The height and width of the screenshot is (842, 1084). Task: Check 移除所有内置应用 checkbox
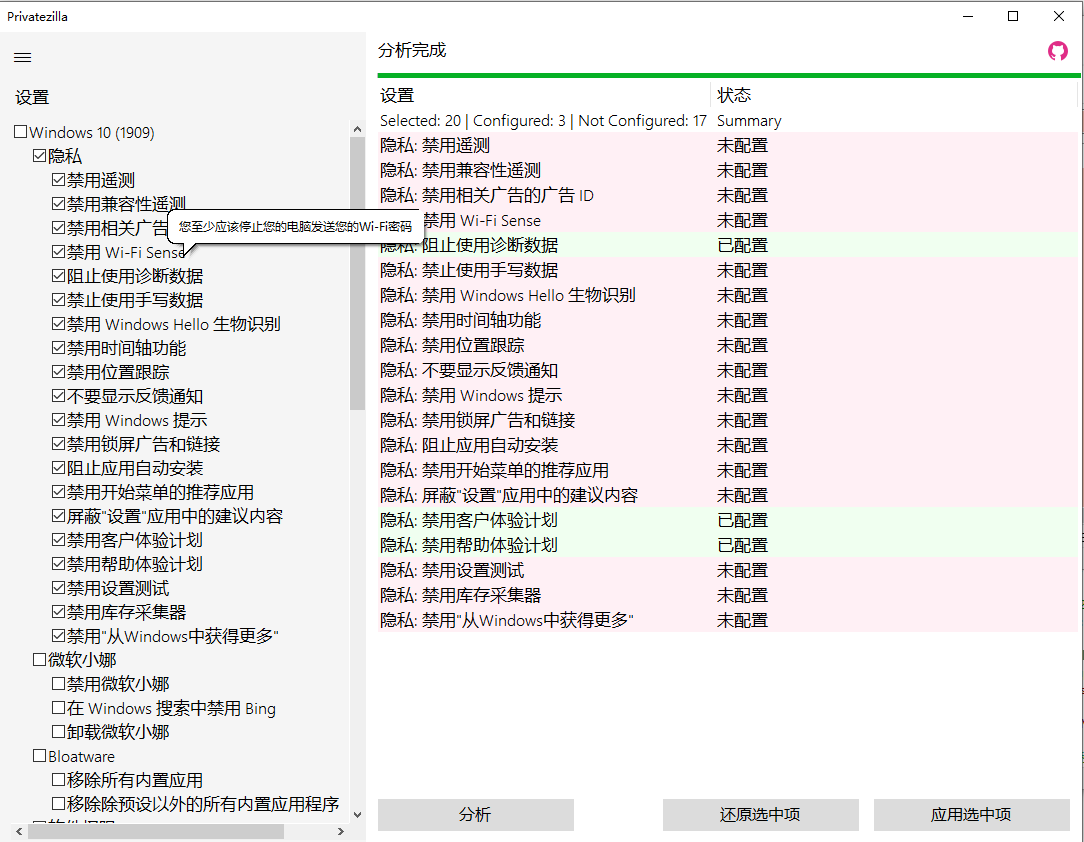click(59, 780)
